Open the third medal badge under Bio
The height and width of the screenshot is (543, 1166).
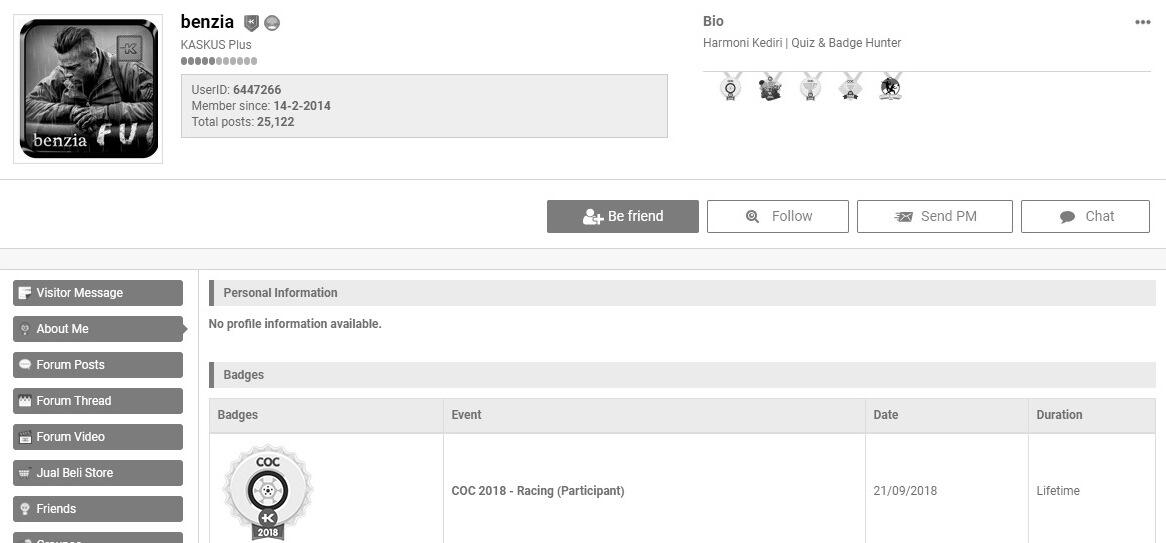[x=811, y=88]
